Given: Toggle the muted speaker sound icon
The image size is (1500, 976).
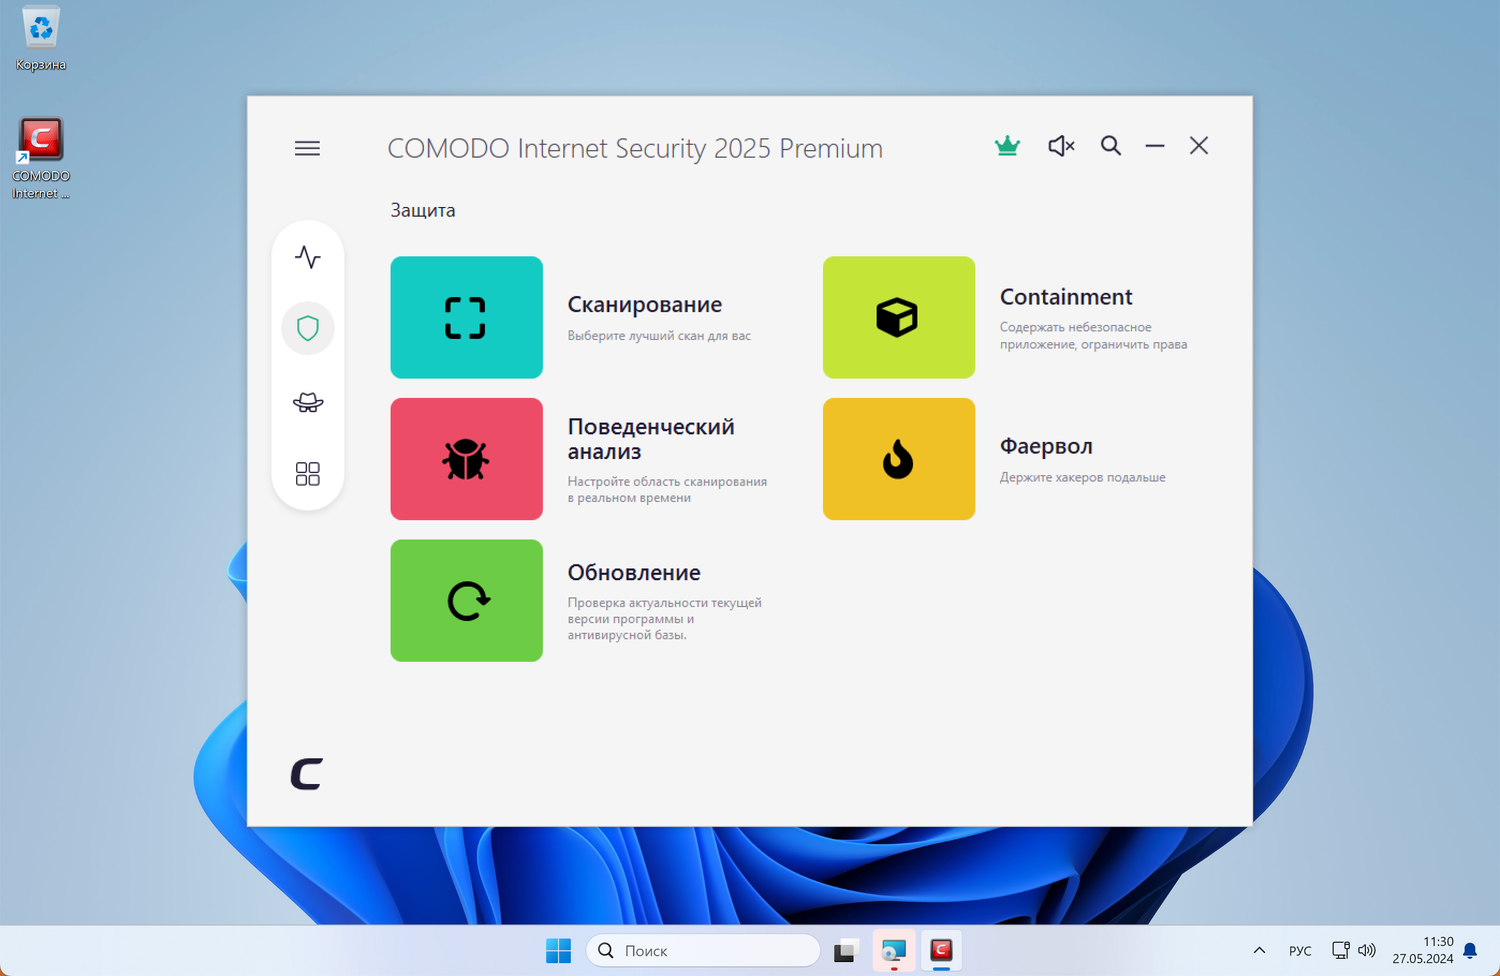Looking at the screenshot, I should 1061,146.
